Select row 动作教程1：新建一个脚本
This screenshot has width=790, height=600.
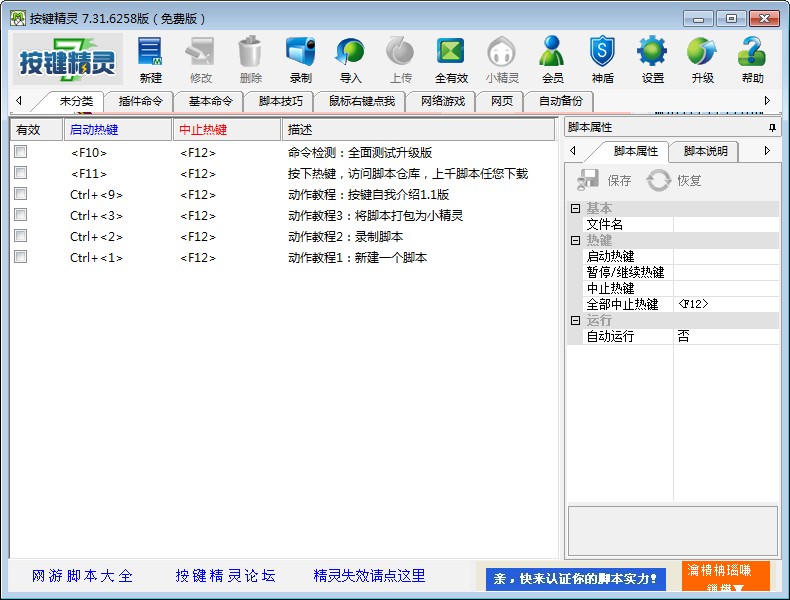[x=283, y=257]
